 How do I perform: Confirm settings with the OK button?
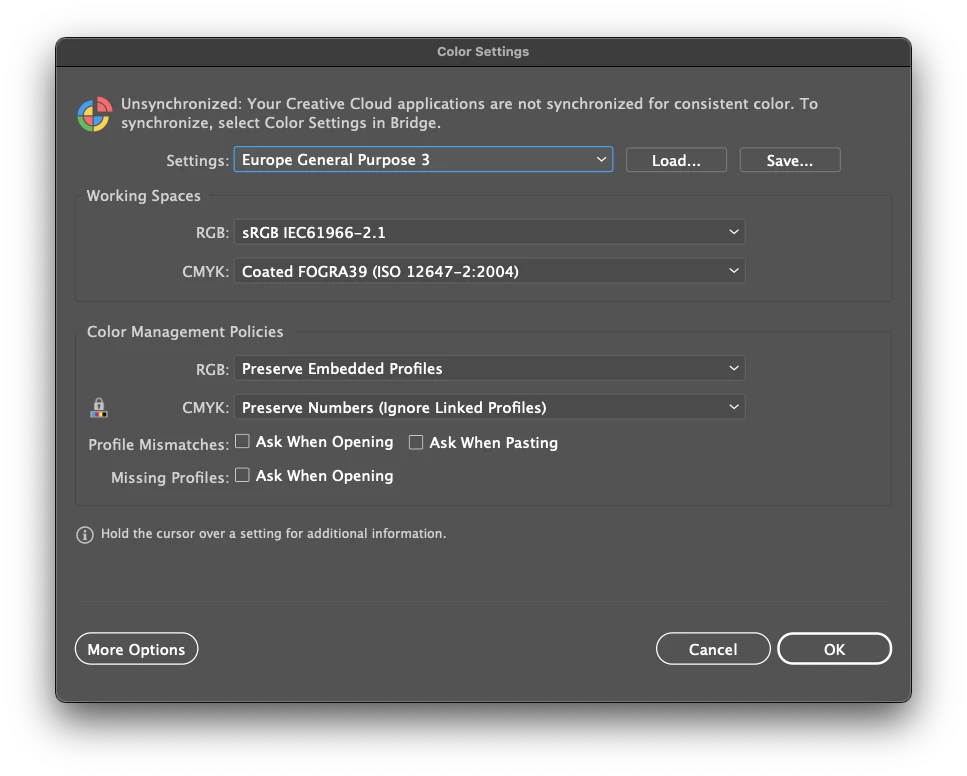(834, 649)
